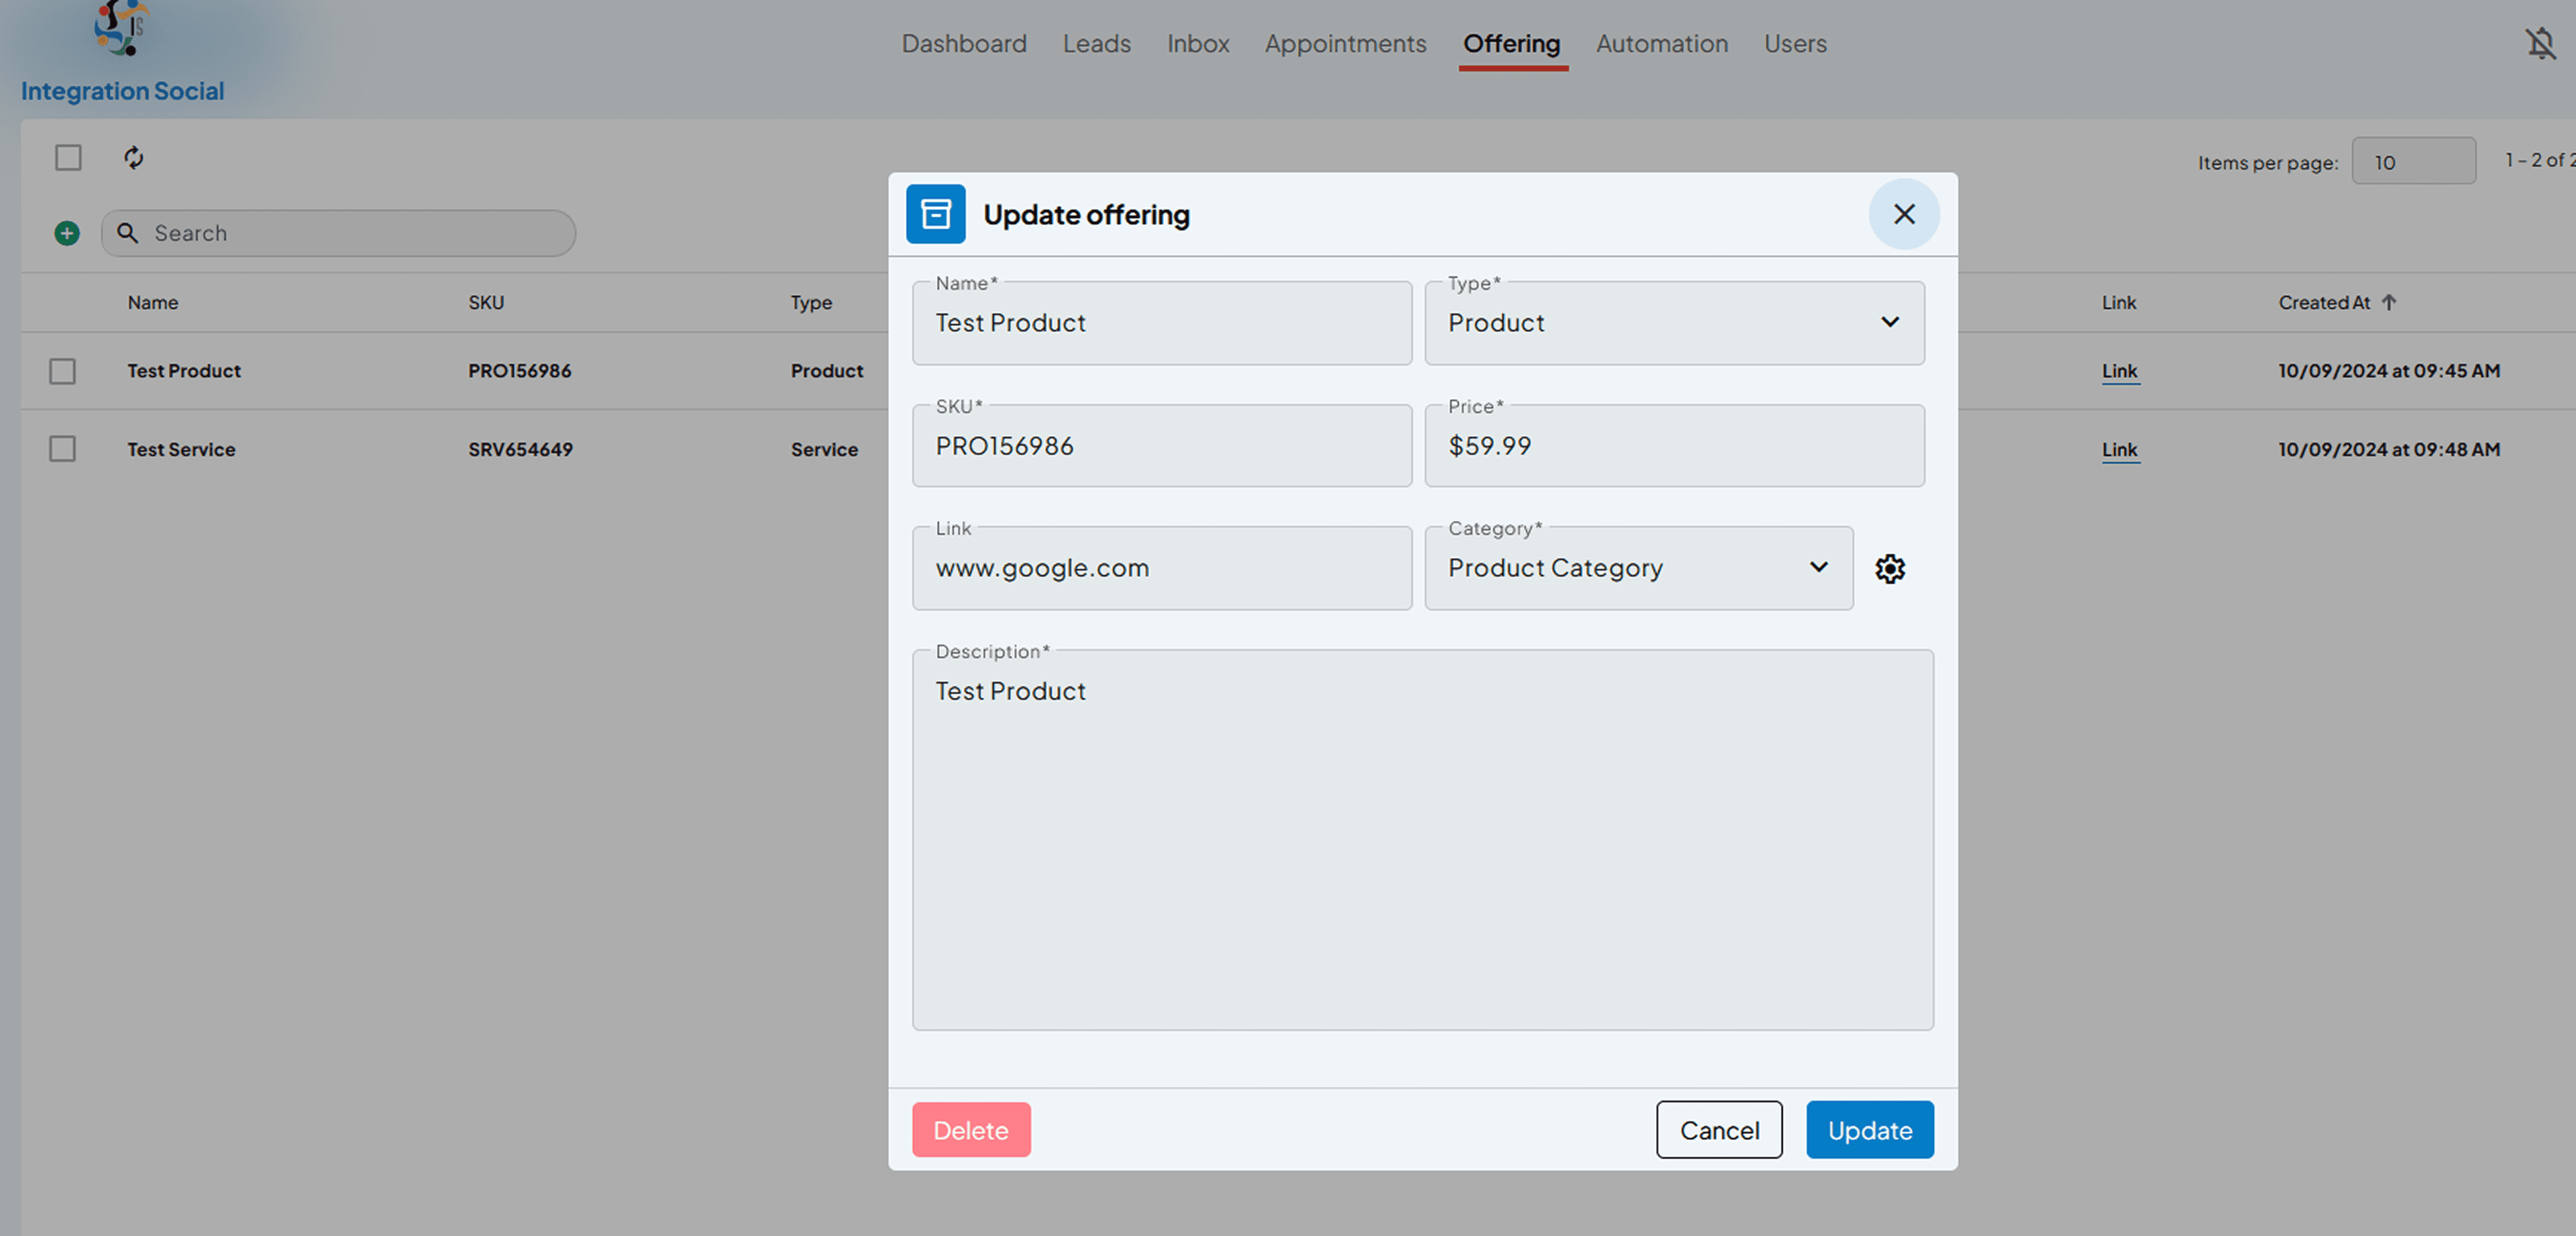The image size is (2576, 1236).
Task: Close the Update offering dialog
Action: (1903, 214)
